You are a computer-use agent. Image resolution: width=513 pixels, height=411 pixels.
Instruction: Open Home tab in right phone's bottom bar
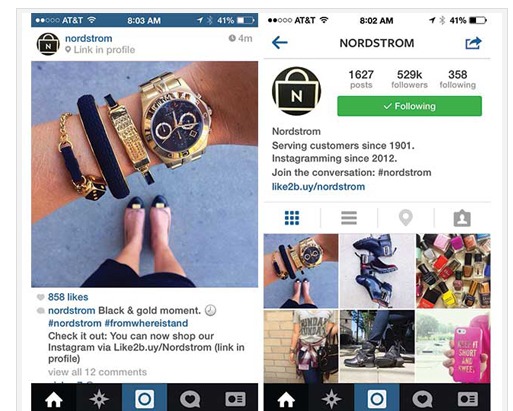[286, 399]
